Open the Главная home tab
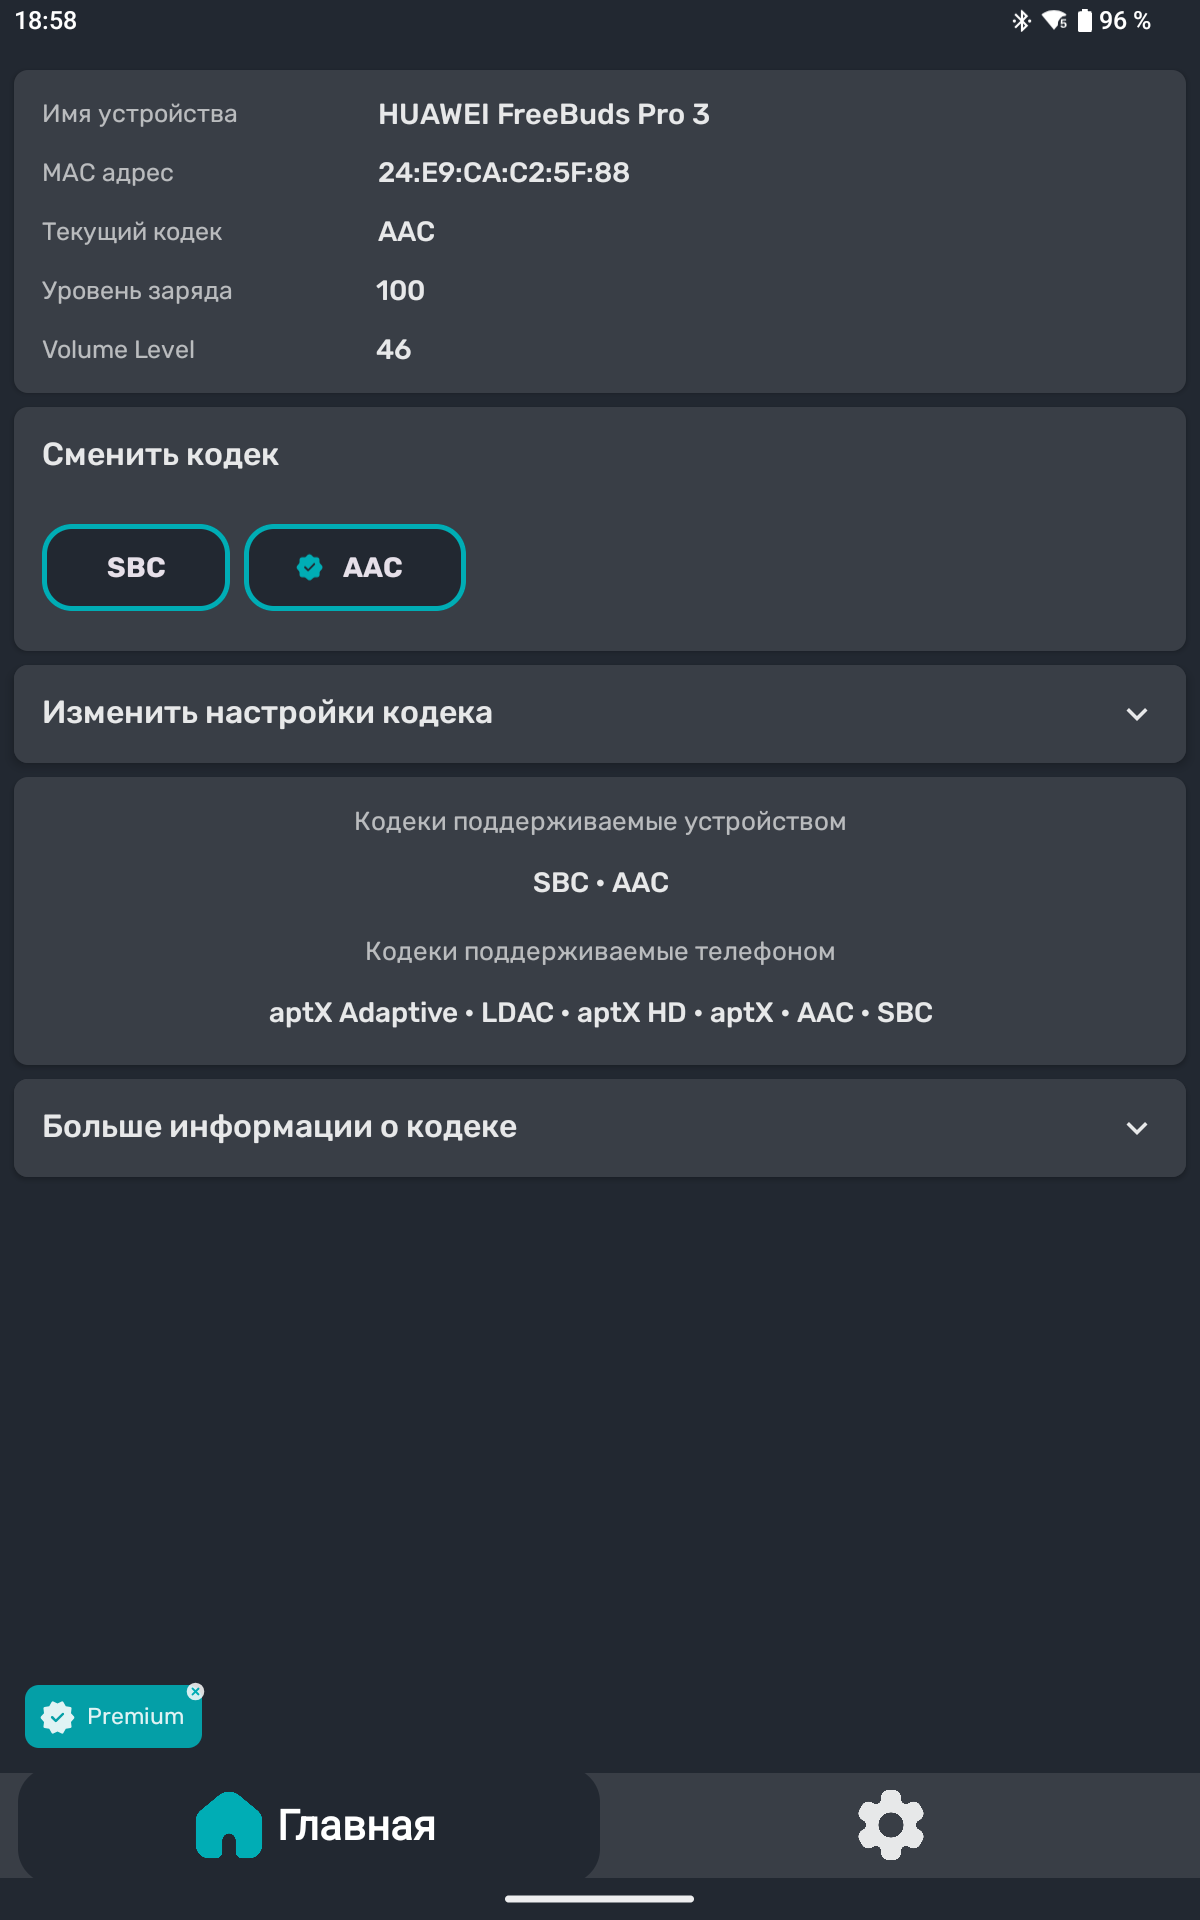This screenshot has height=1920, width=1200. [309, 1825]
